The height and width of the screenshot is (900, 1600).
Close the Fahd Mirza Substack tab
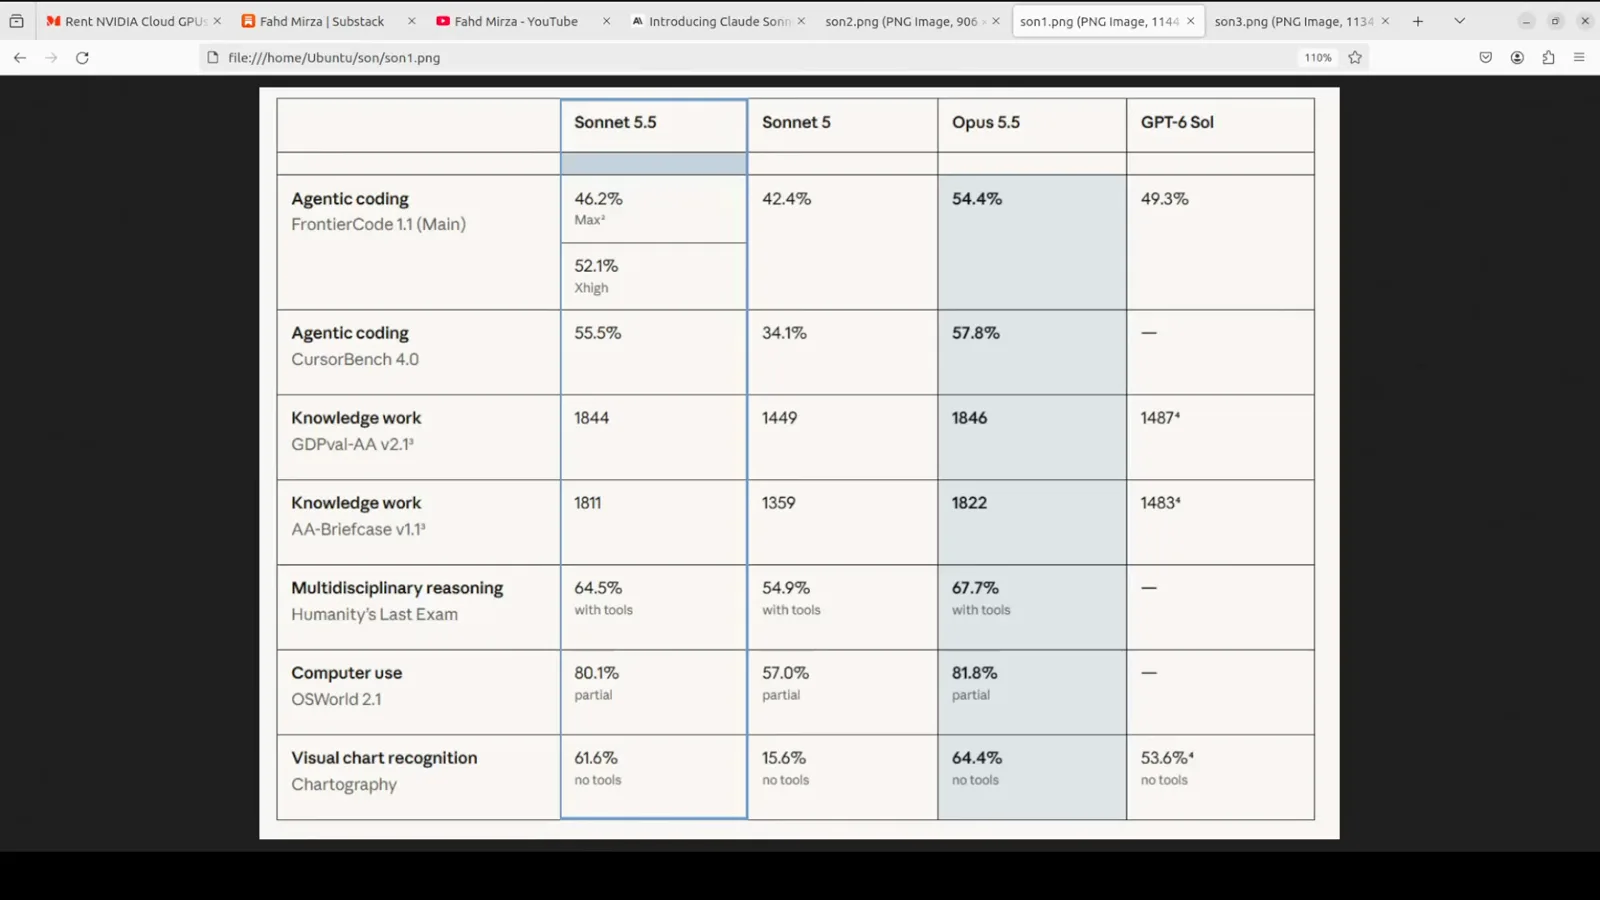[x=411, y=21]
